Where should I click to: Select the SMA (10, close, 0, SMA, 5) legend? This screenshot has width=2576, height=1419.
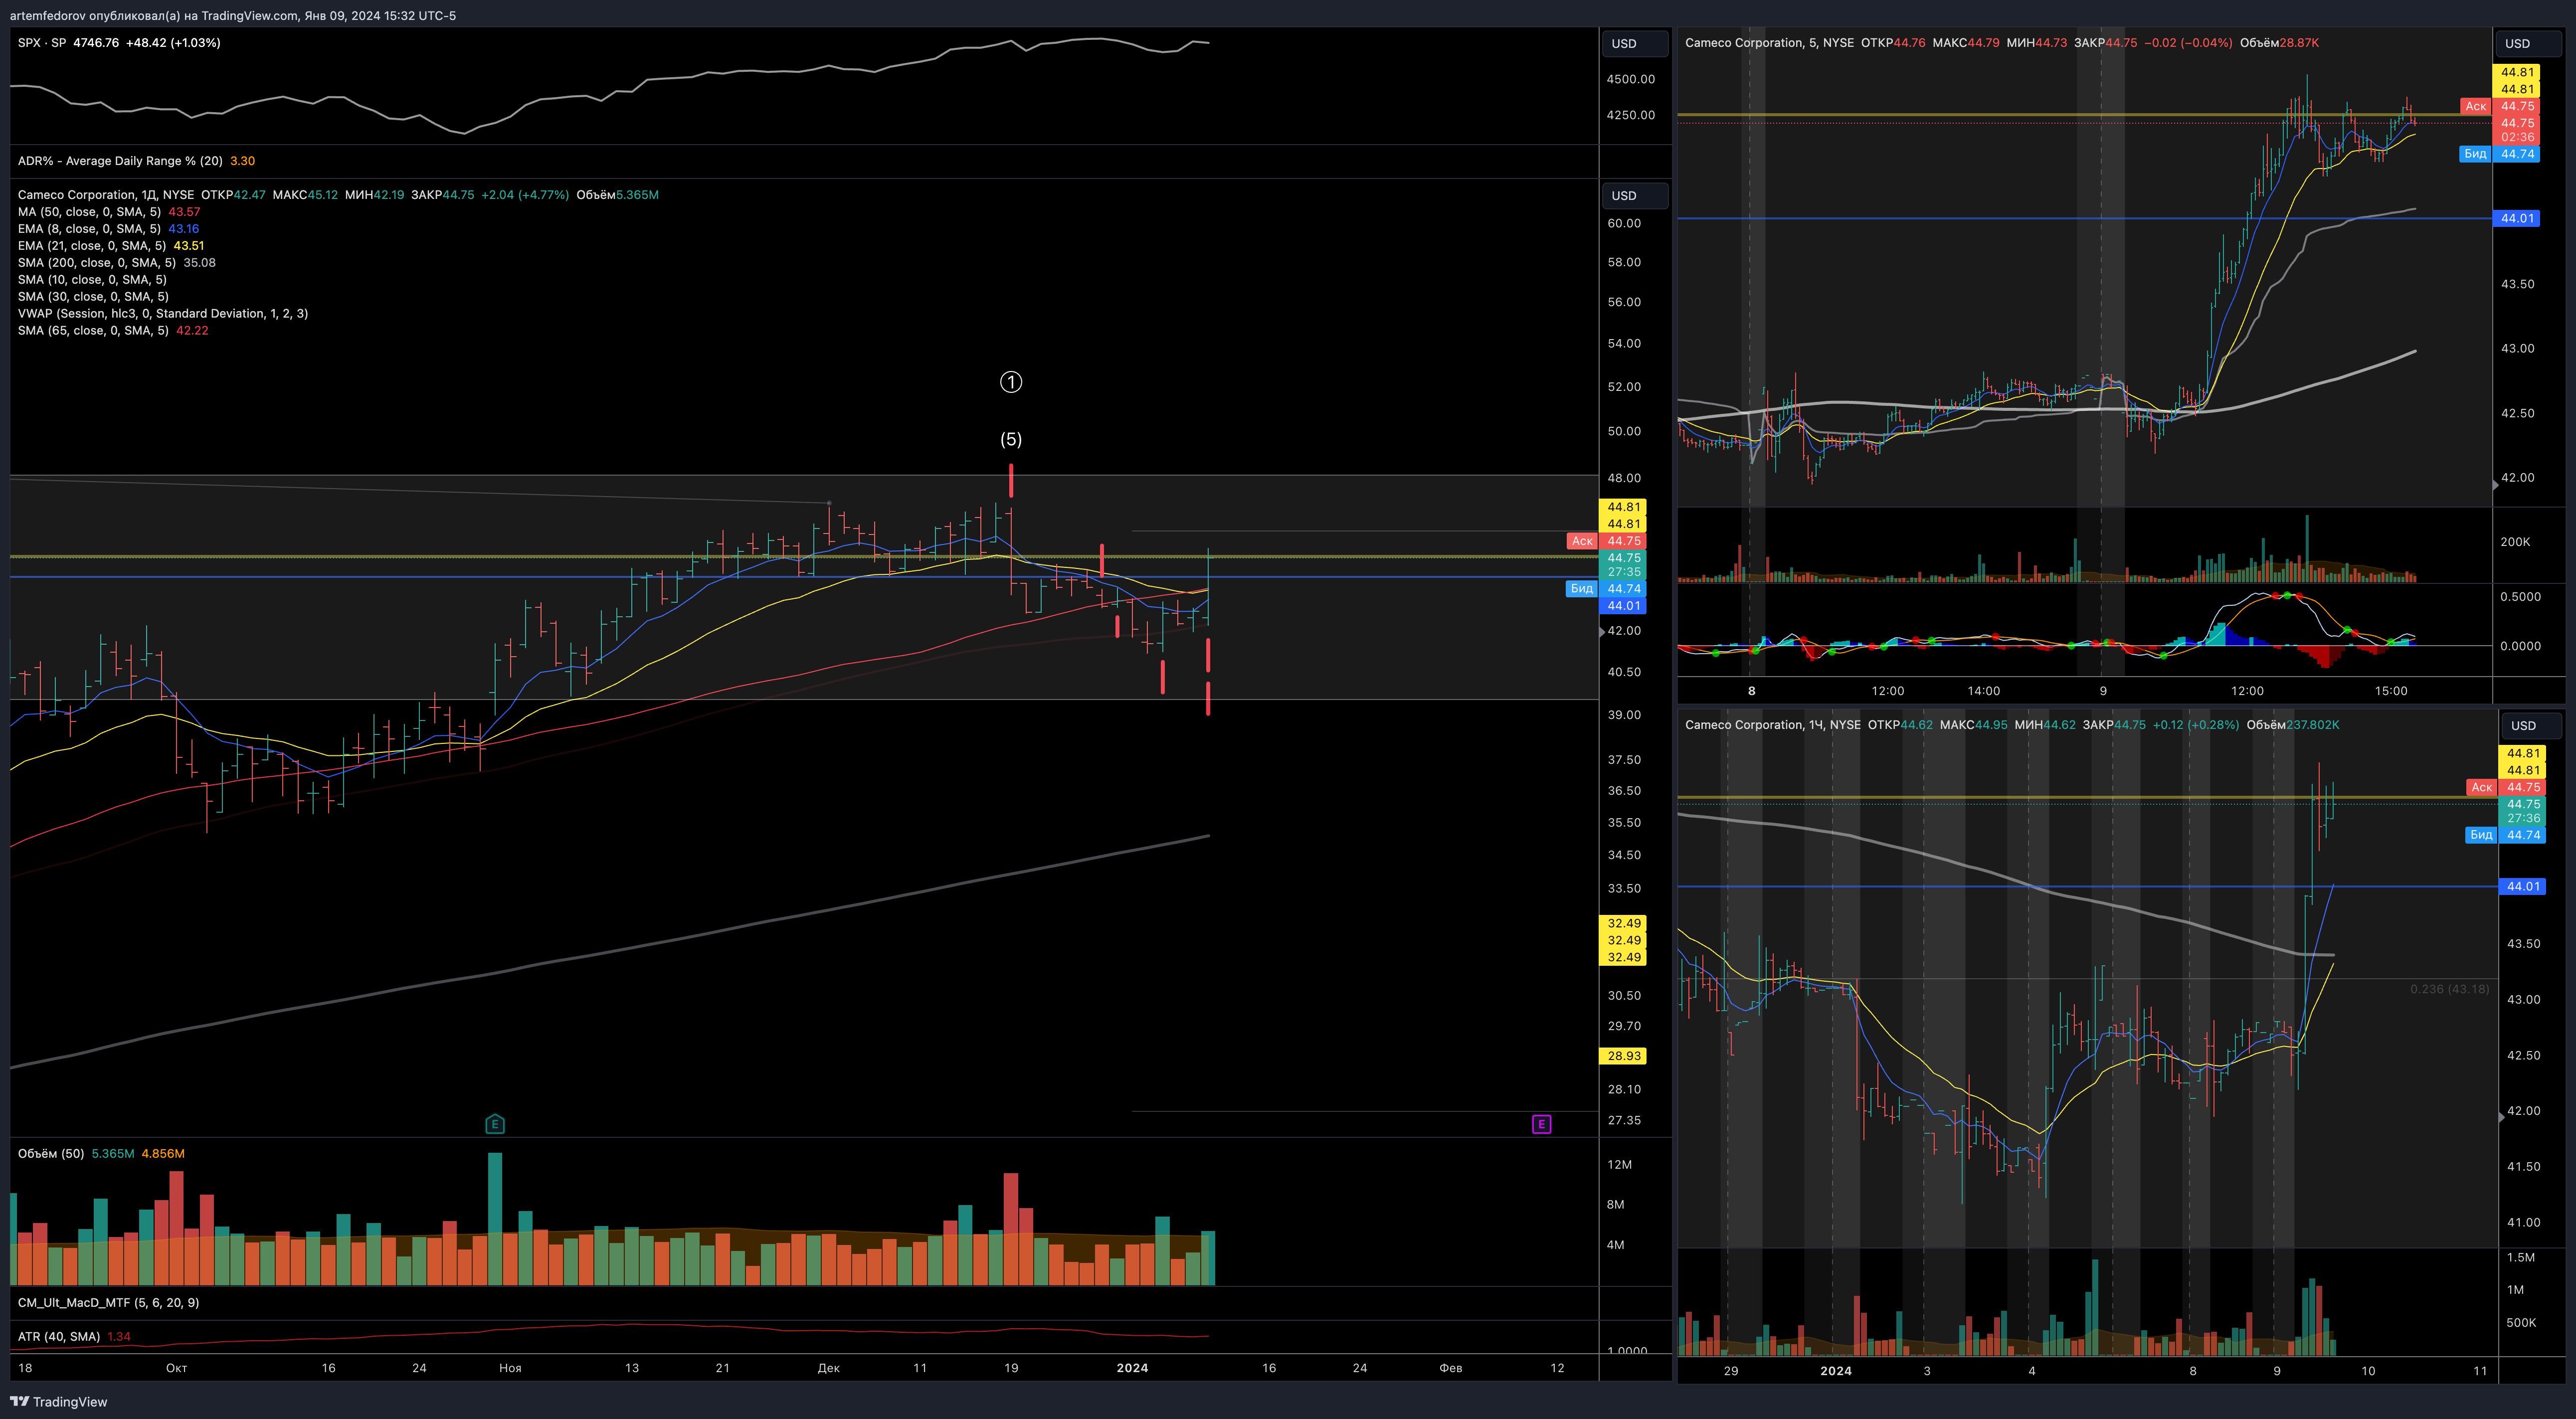[x=92, y=280]
